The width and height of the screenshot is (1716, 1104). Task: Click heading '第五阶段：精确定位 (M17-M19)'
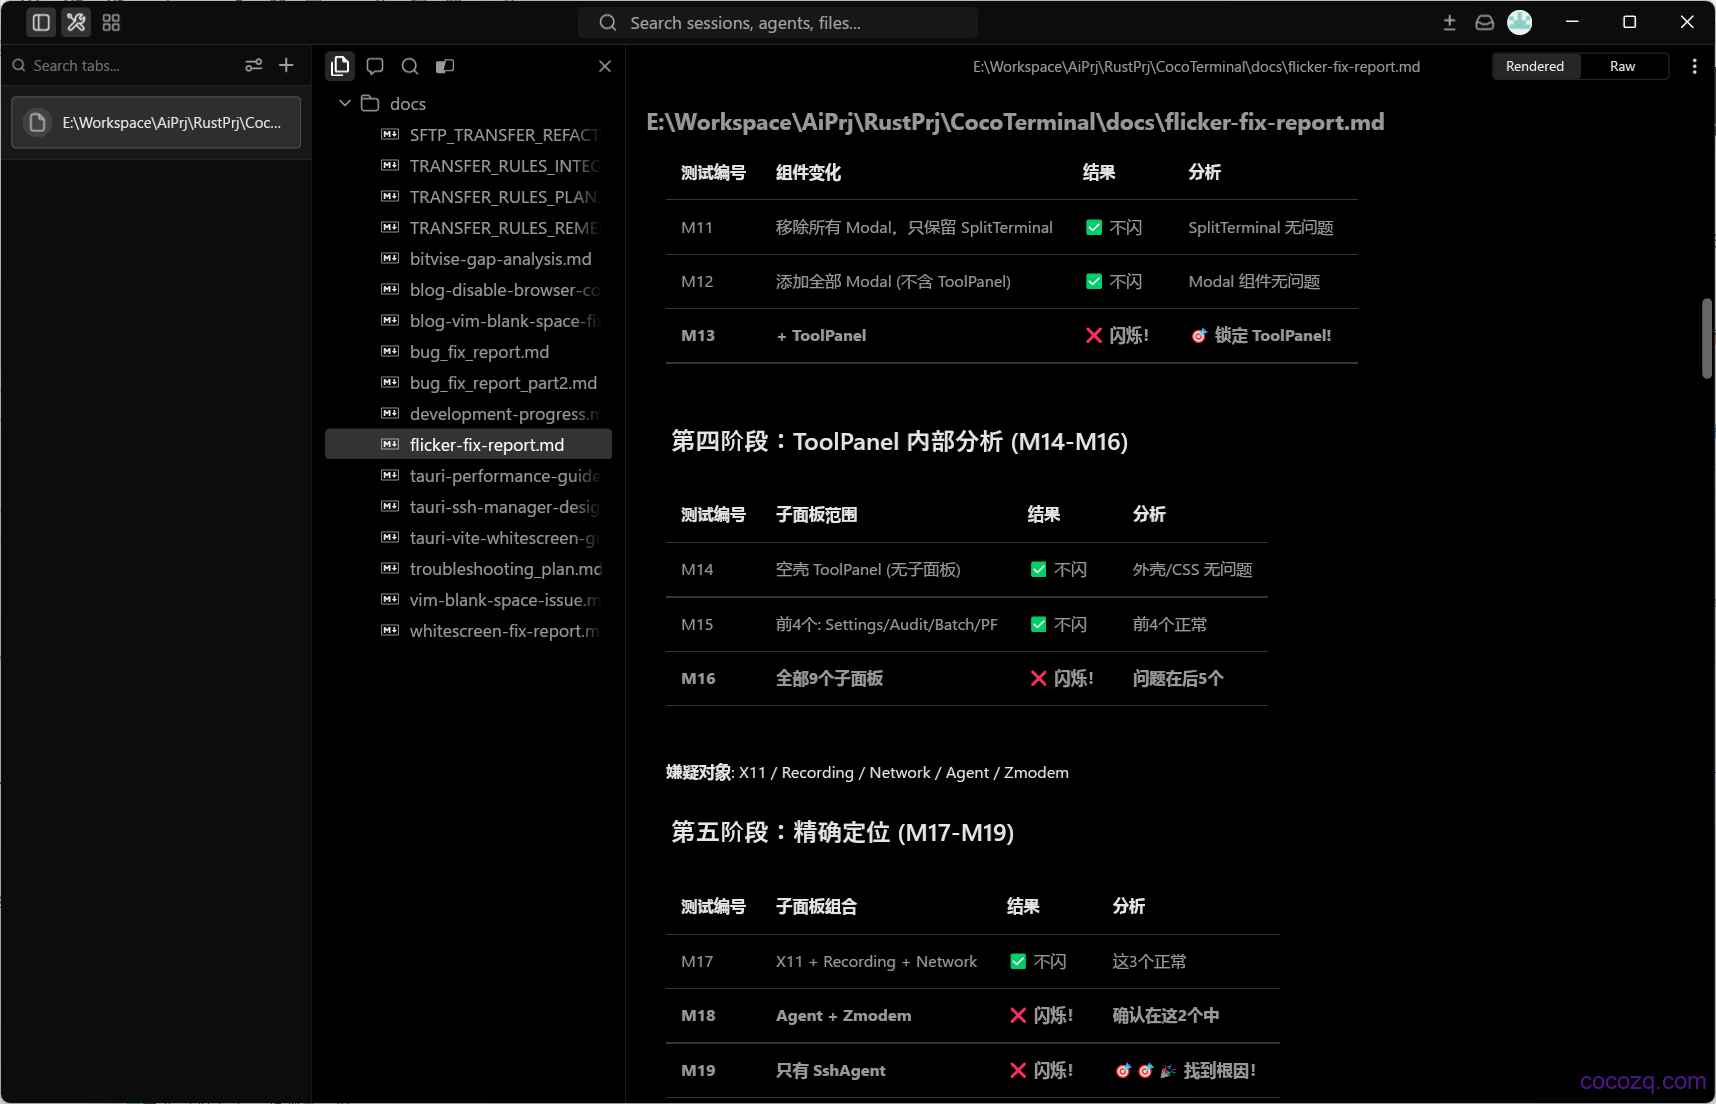tap(842, 832)
